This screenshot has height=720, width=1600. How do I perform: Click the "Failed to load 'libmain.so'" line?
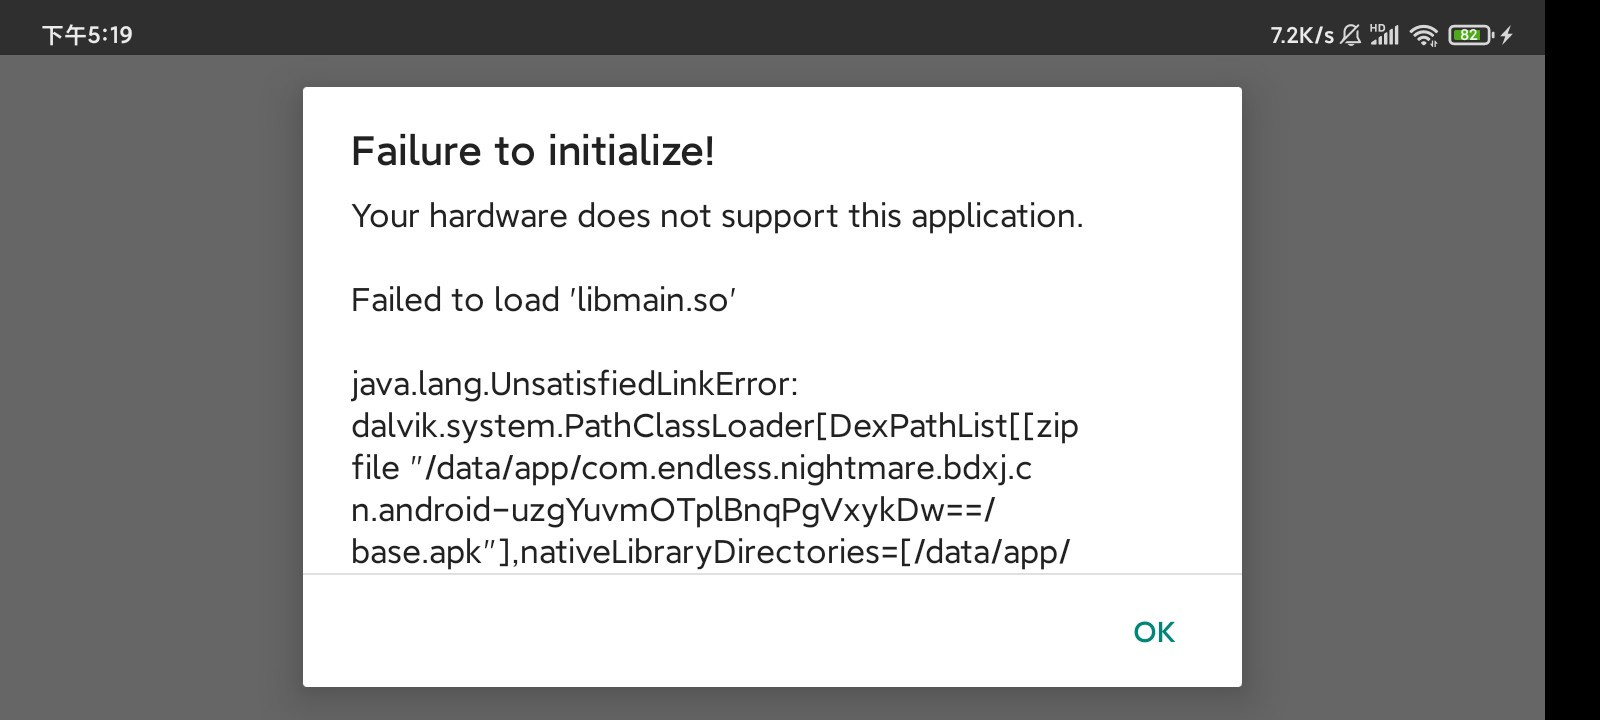[x=544, y=300]
